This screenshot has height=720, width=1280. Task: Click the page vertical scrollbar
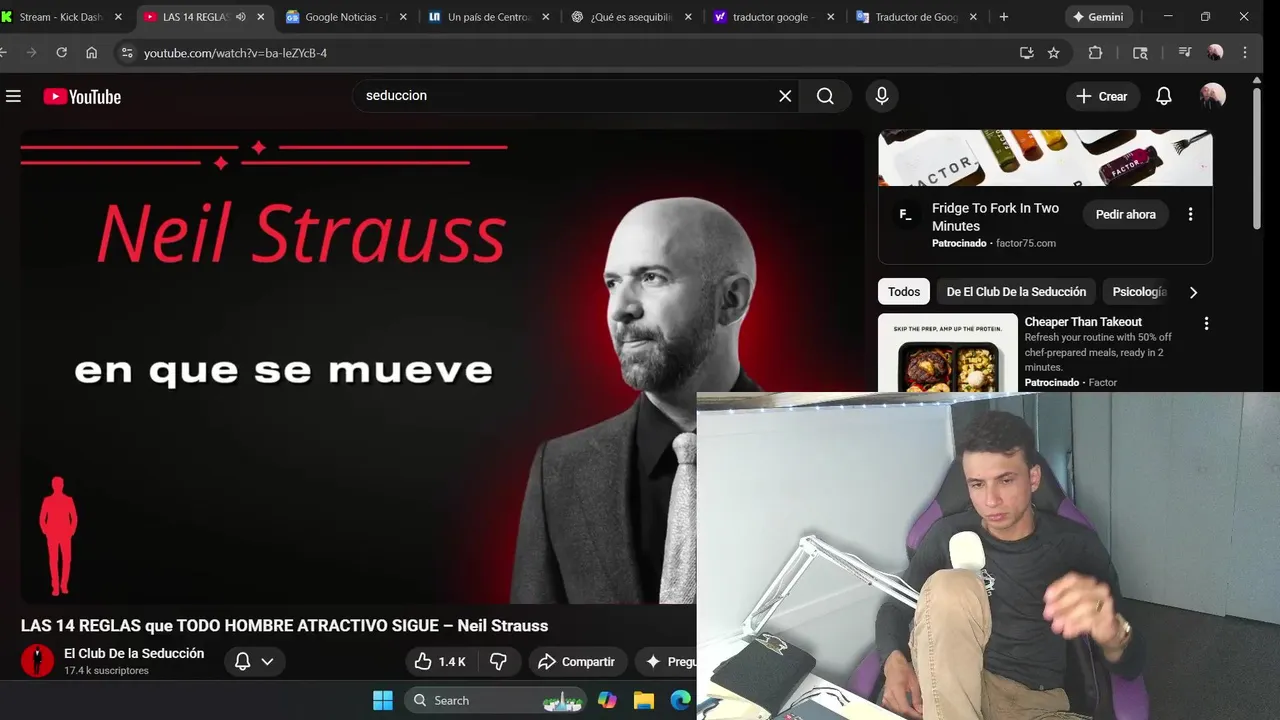click(x=1257, y=157)
